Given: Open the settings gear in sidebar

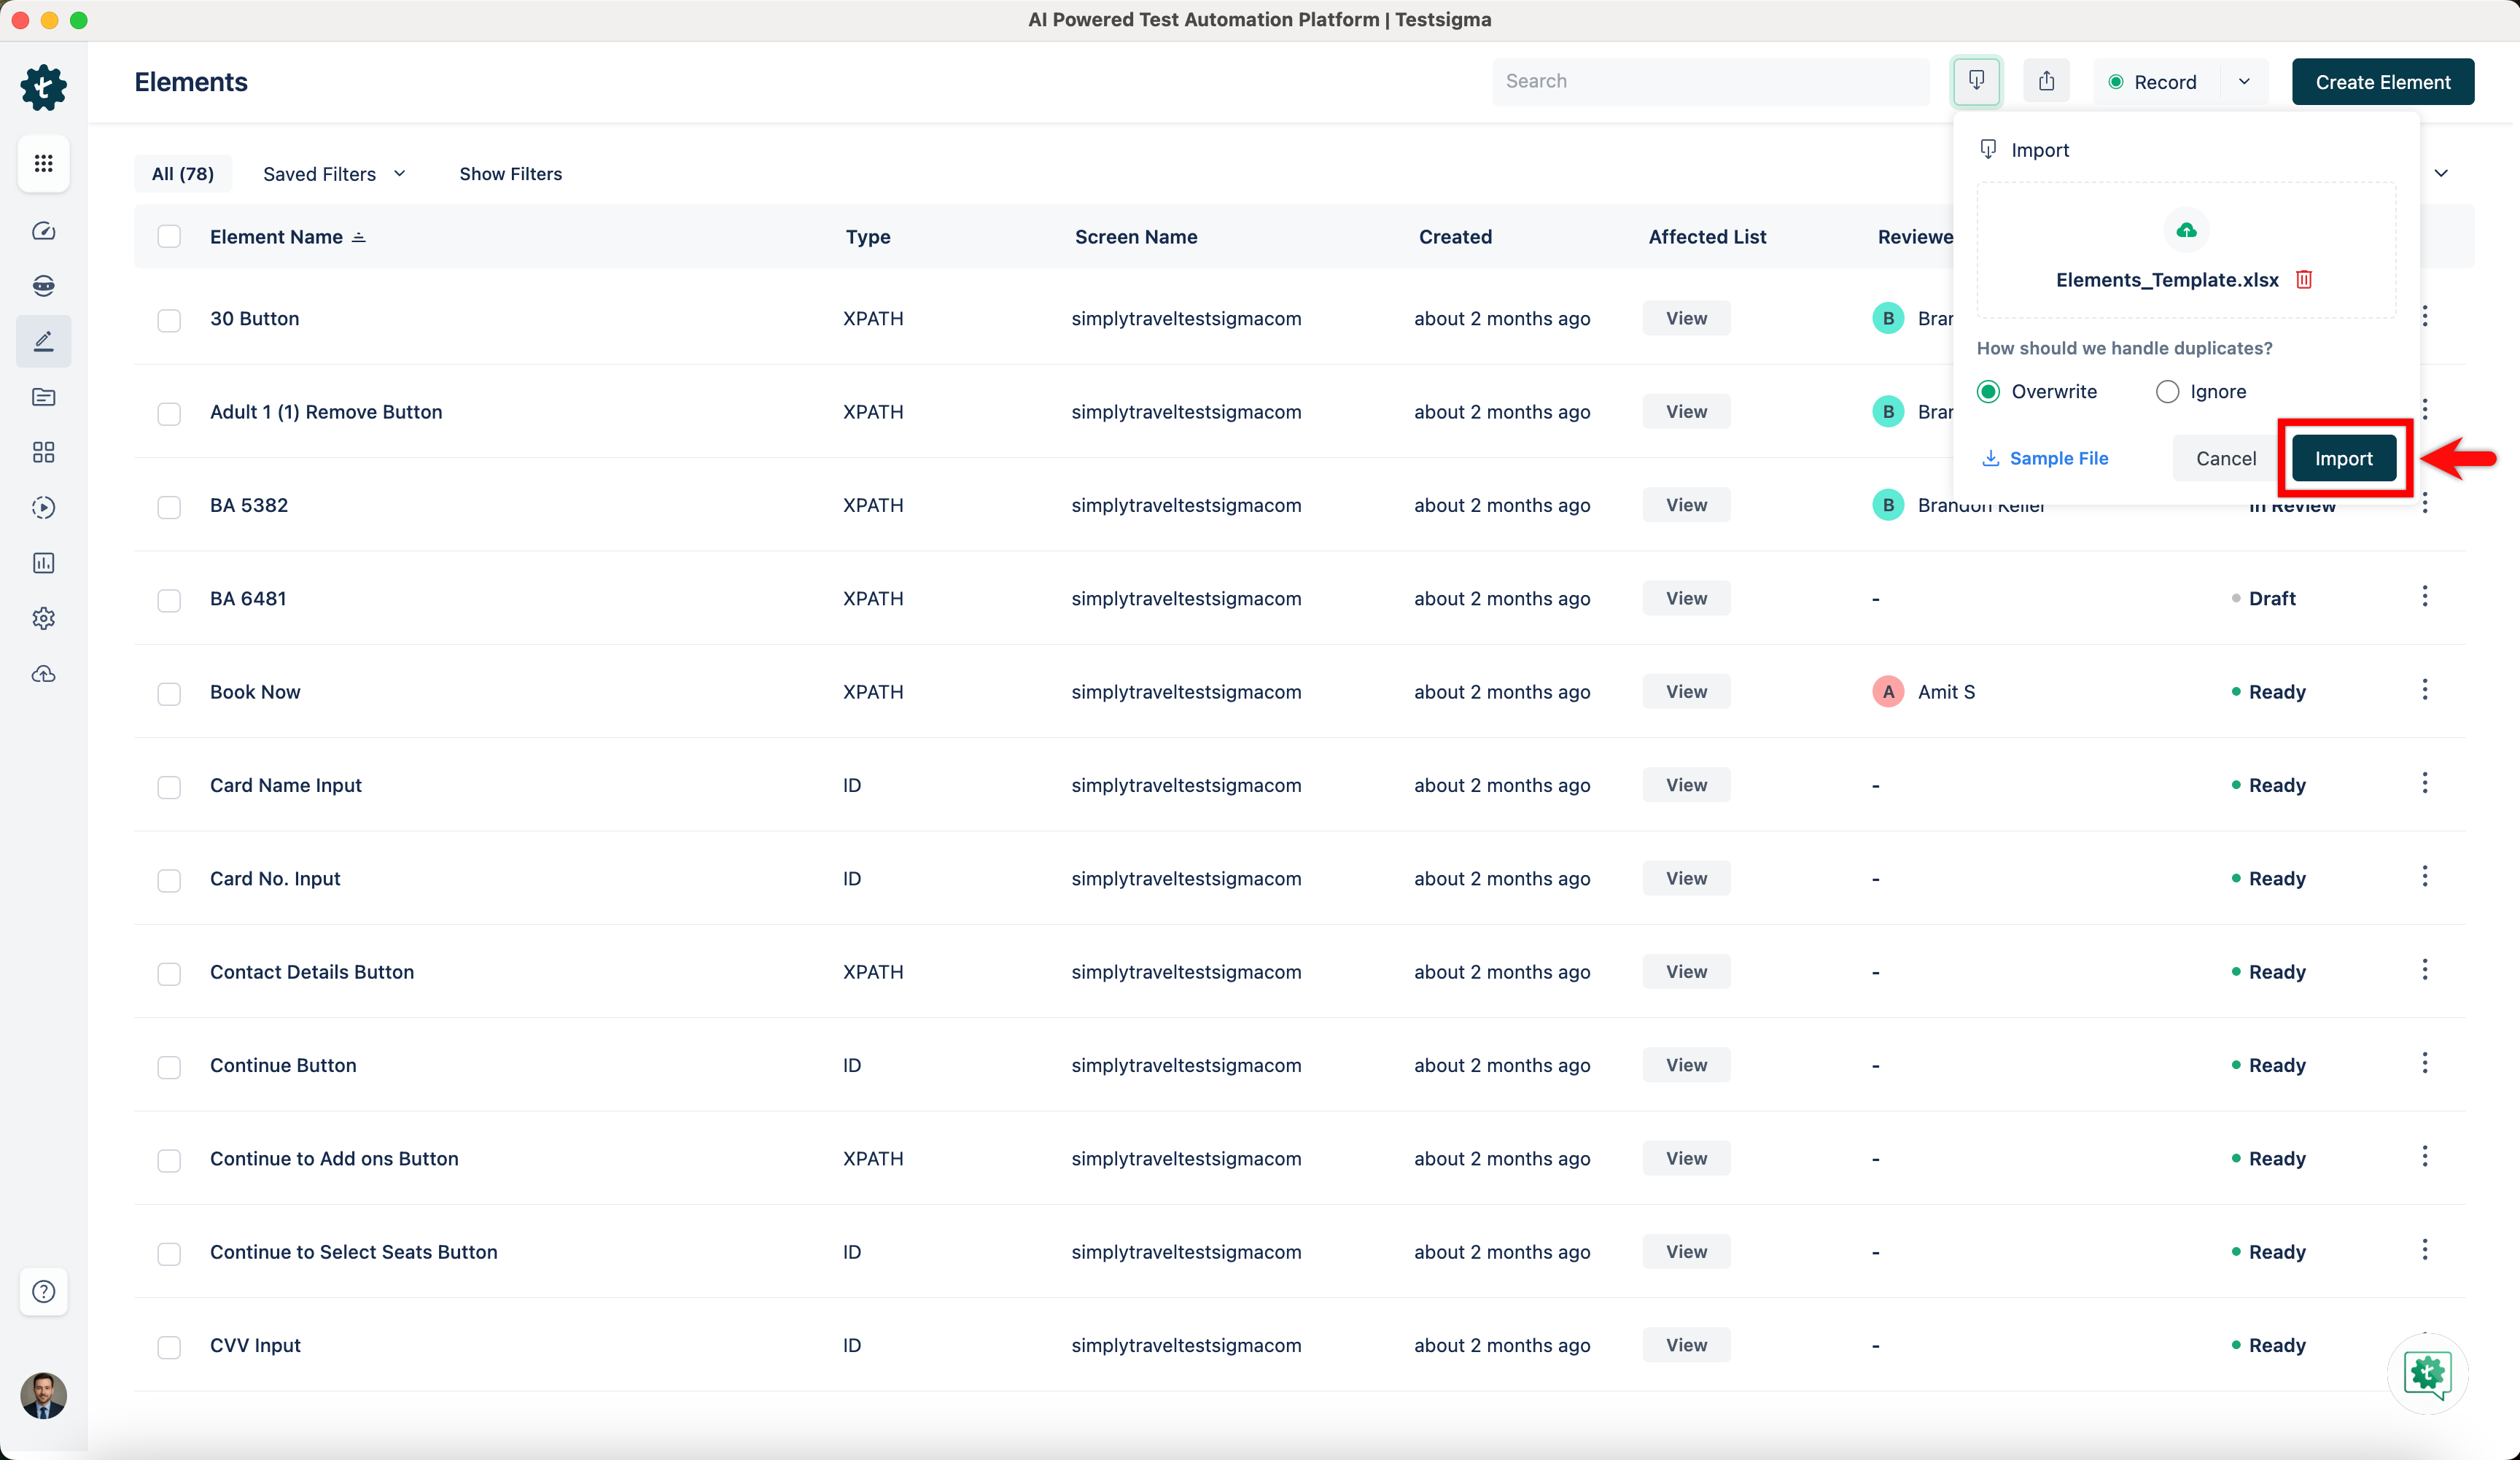Looking at the screenshot, I should click(43, 618).
